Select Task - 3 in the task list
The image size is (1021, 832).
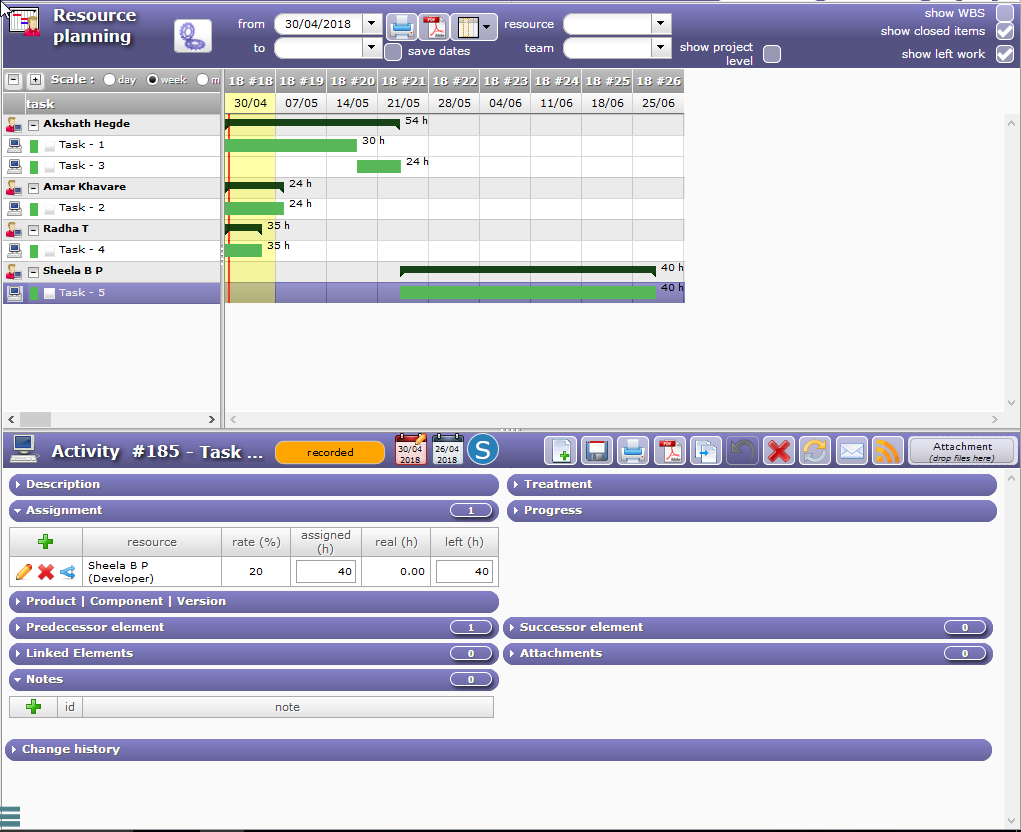point(81,166)
